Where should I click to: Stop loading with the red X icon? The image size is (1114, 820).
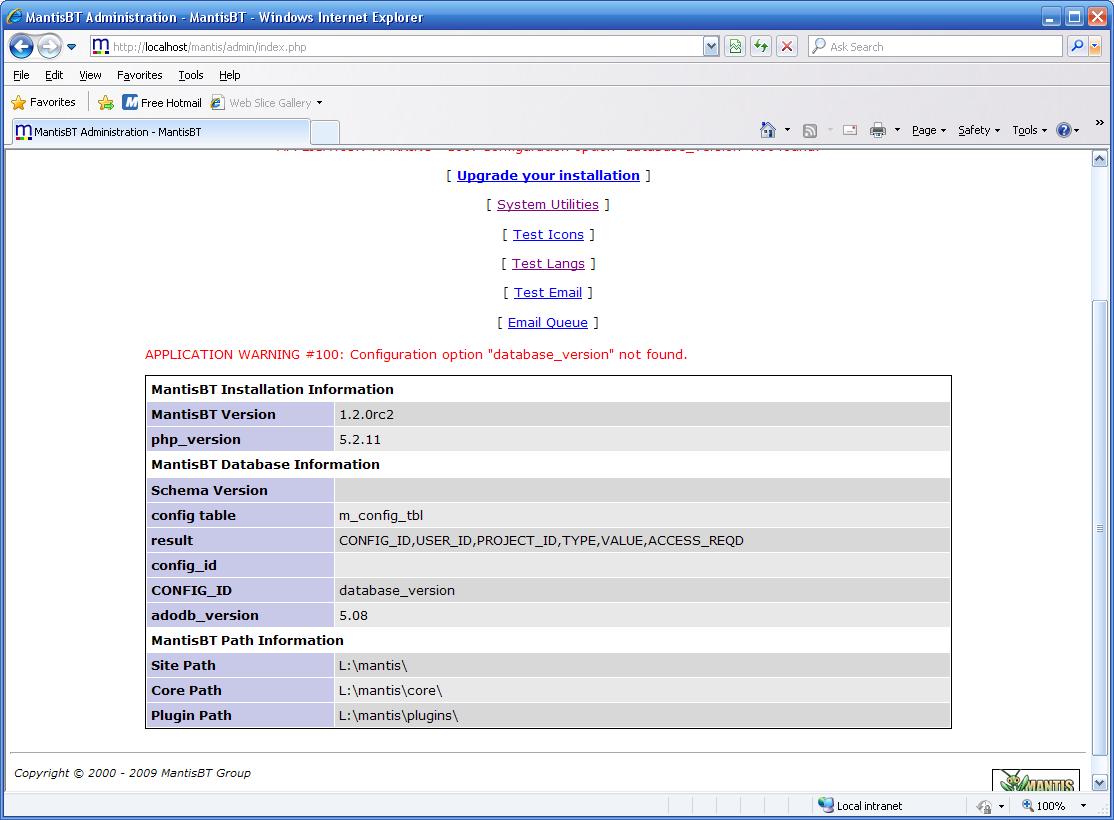click(x=786, y=47)
